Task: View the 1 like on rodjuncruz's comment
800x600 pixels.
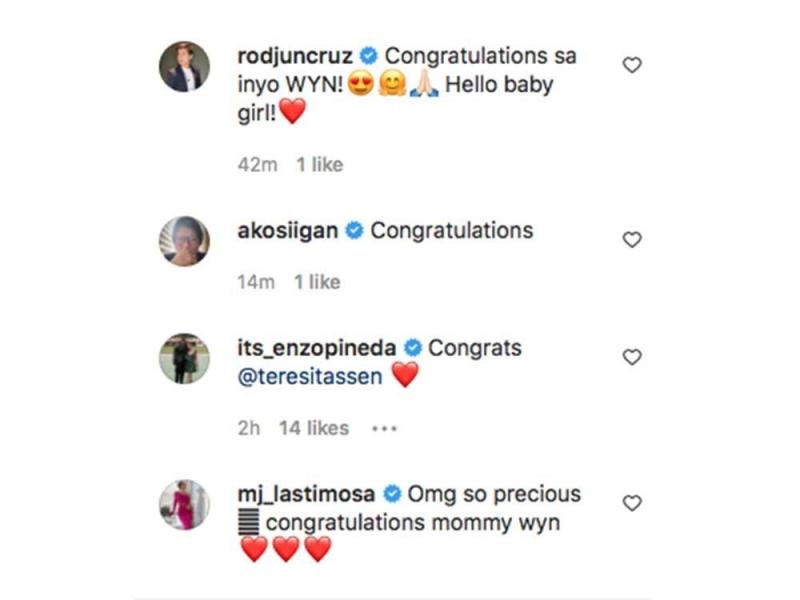Action: click(319, 165)
